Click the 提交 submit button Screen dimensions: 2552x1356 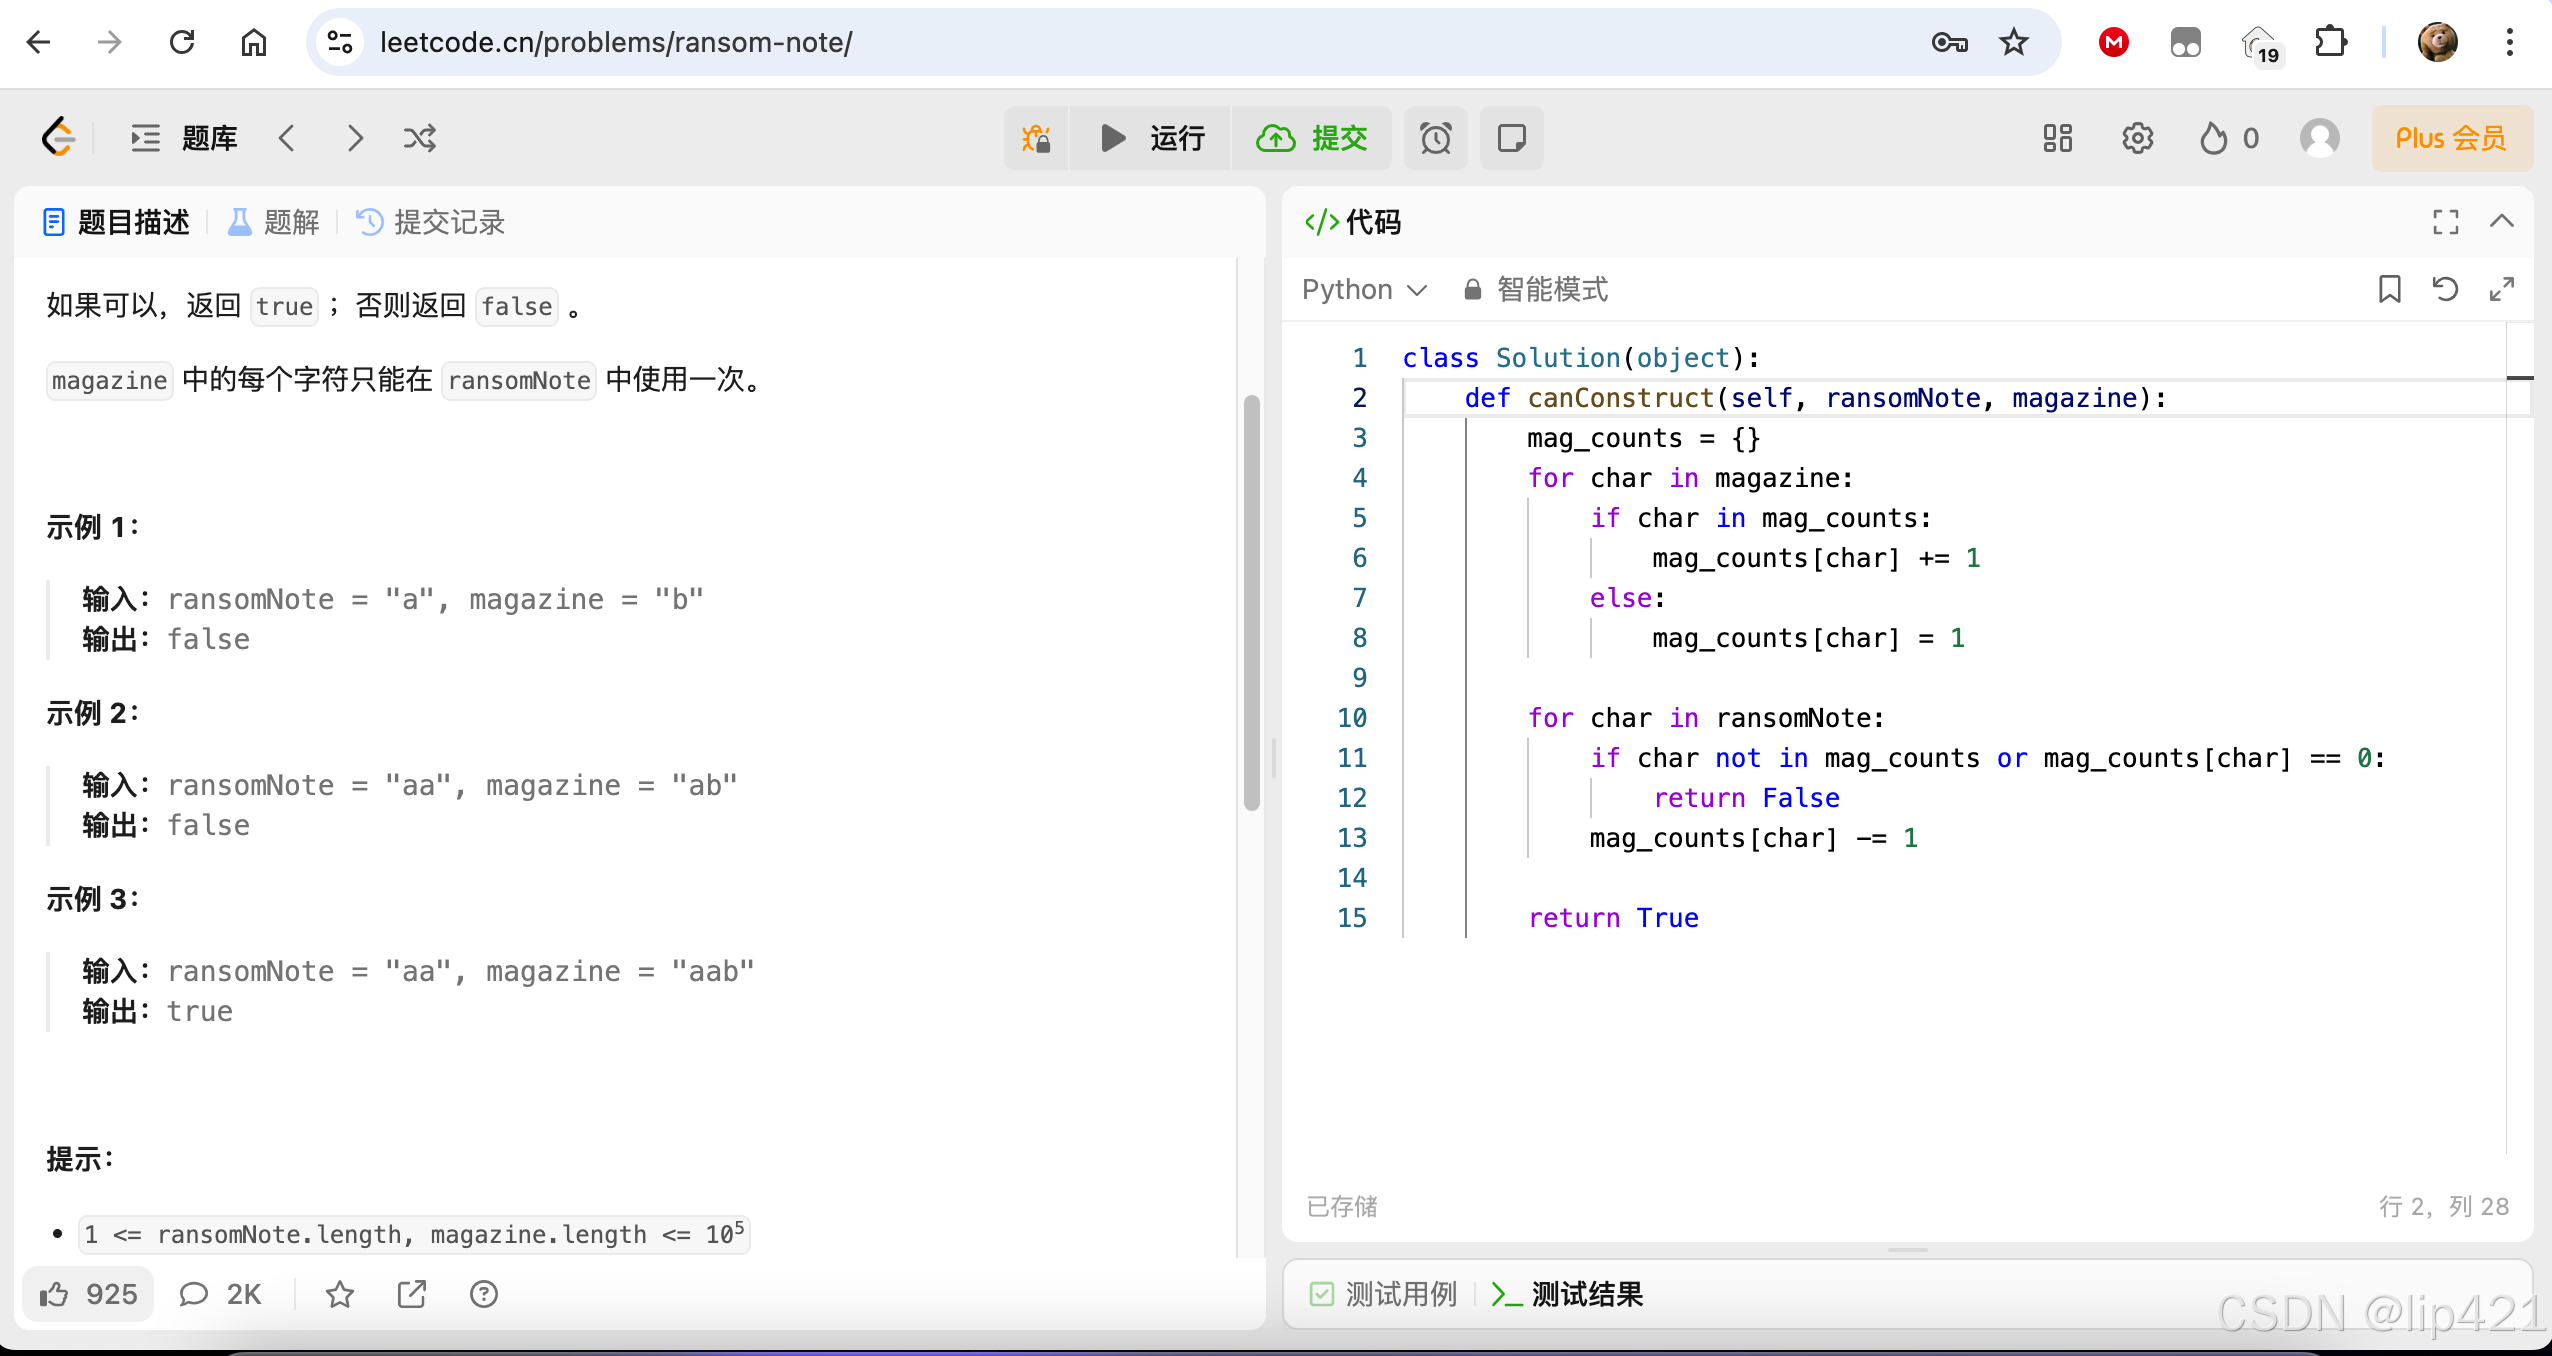(x=1312, y=138)
